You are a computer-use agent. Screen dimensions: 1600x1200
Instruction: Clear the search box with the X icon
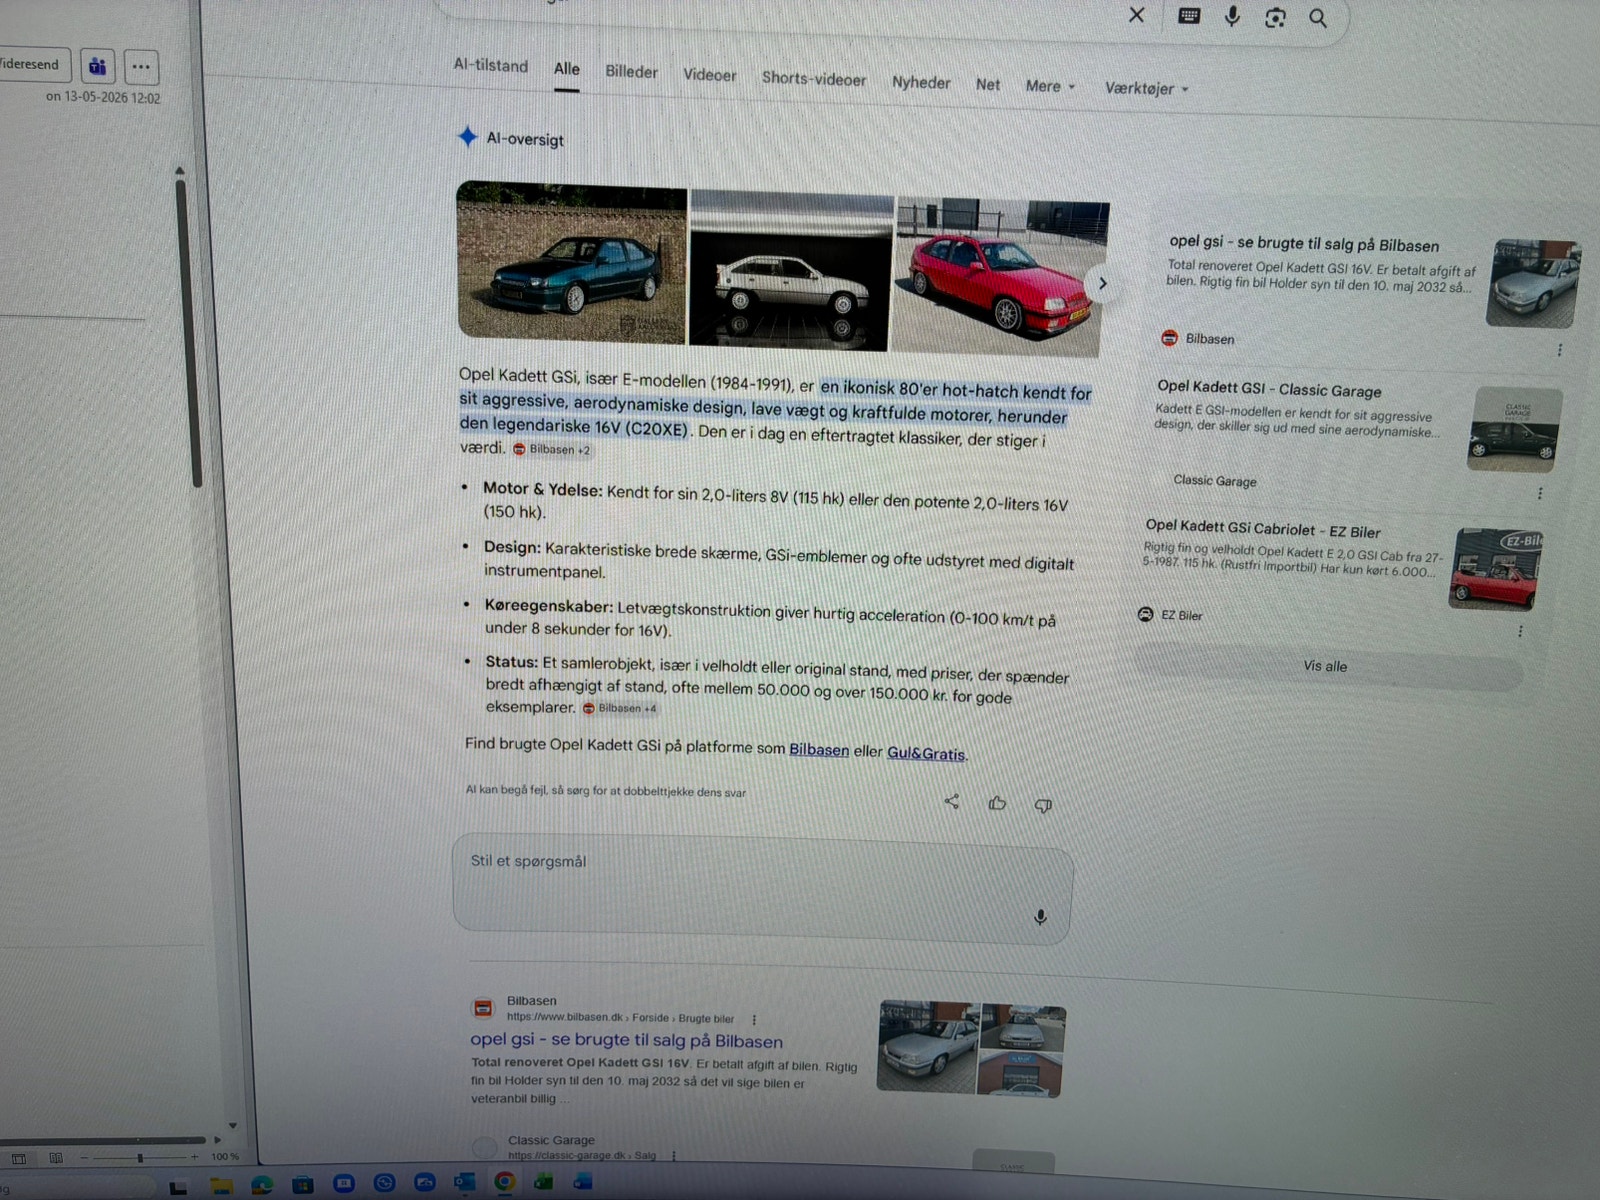click(x=1136, y=15)
